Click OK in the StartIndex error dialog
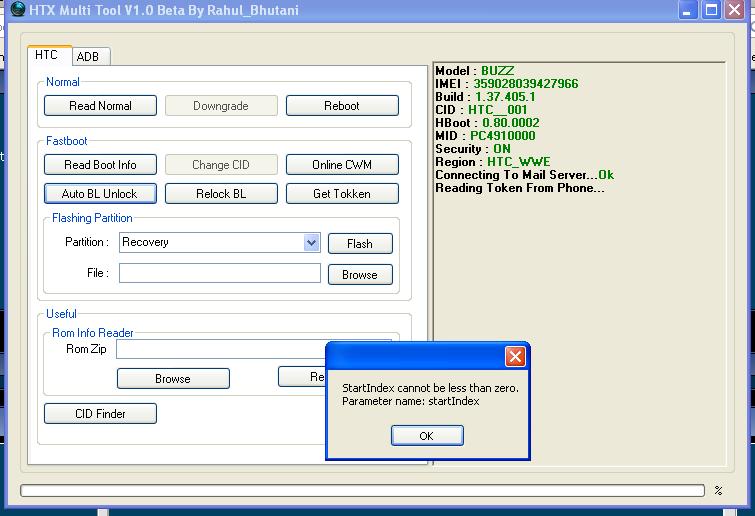Image resolution: width=755 pixels, height=516 pixels. 427,436
